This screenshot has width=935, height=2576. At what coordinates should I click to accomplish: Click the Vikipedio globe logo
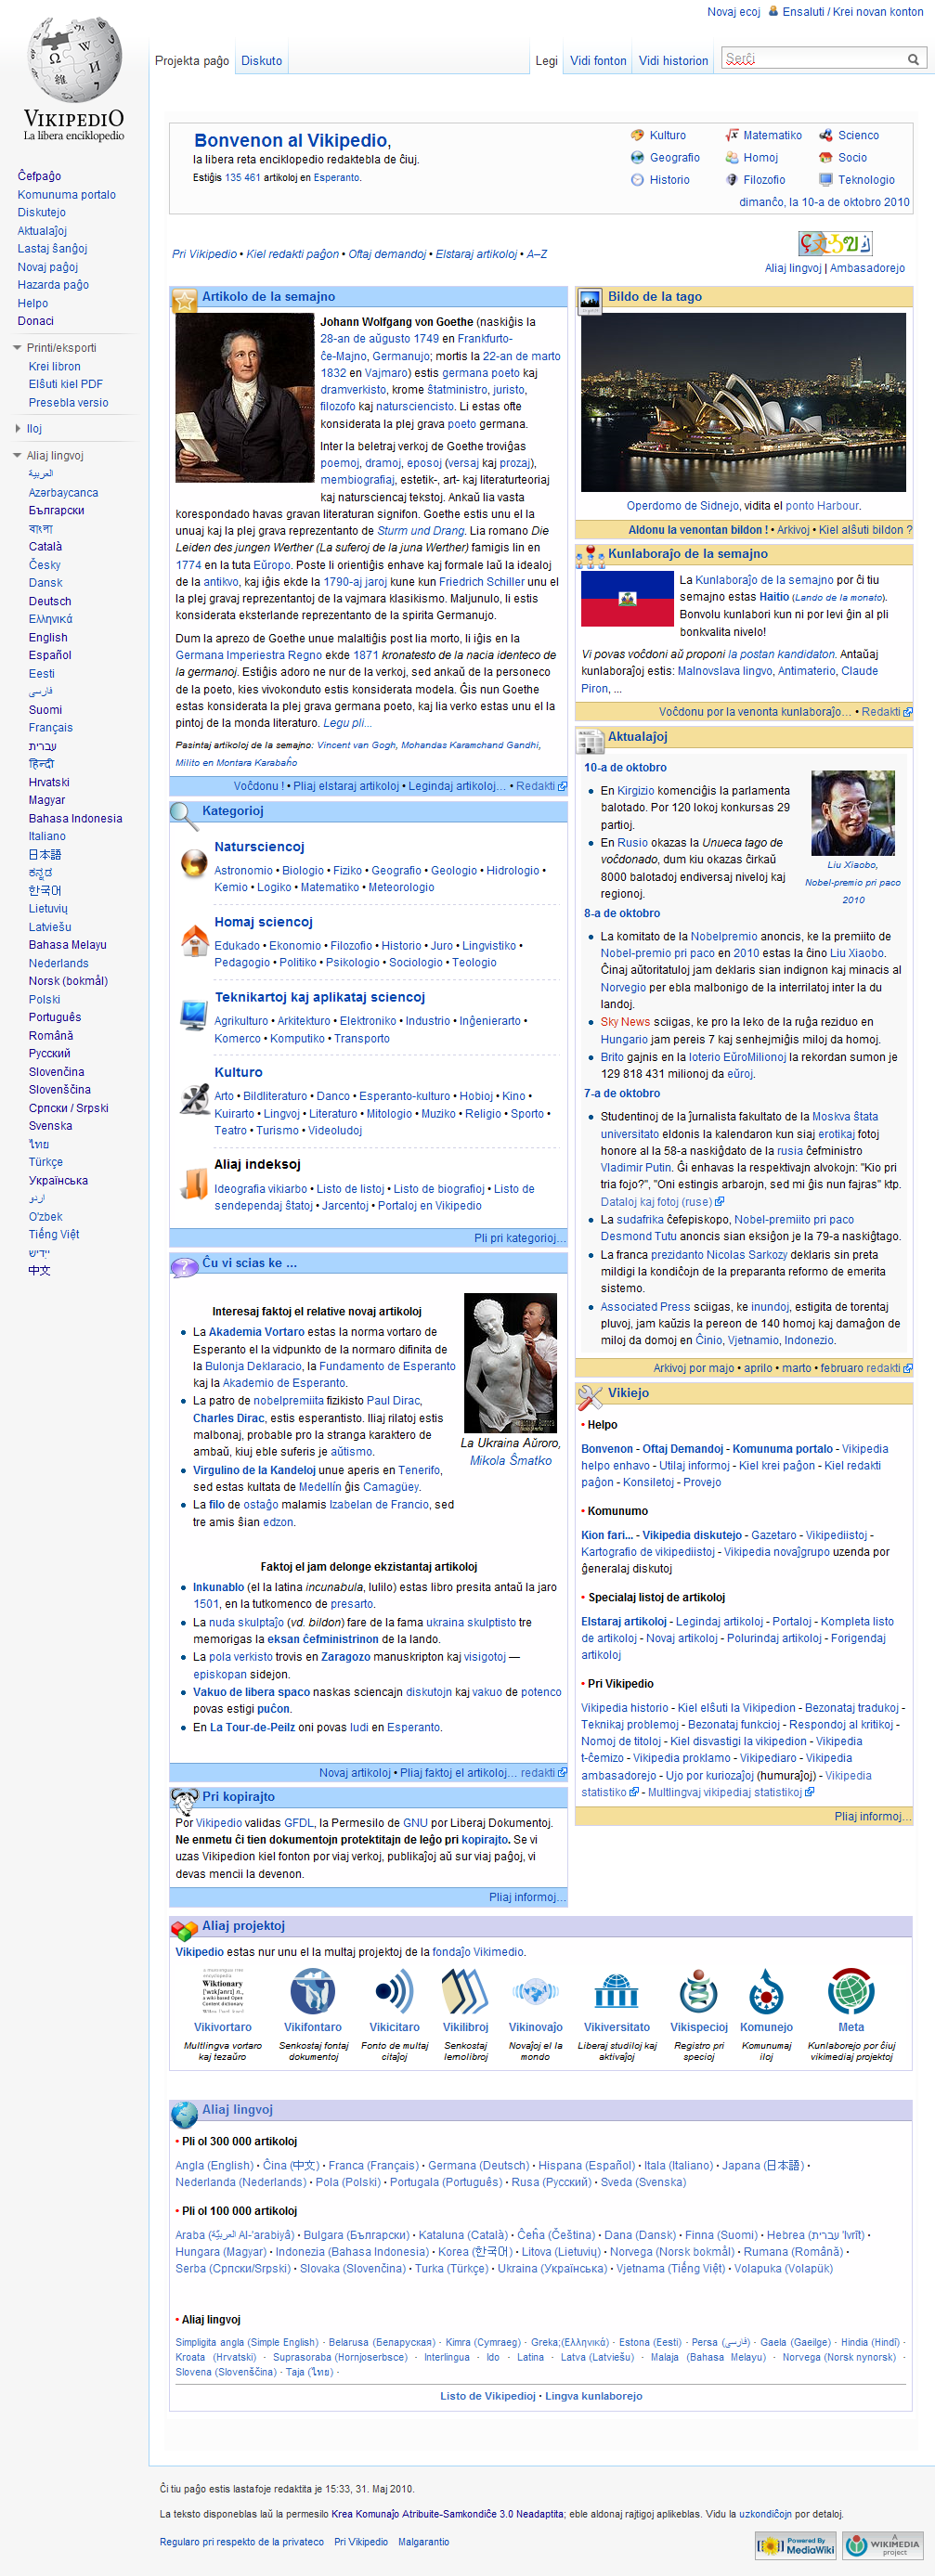click(74, 79)
